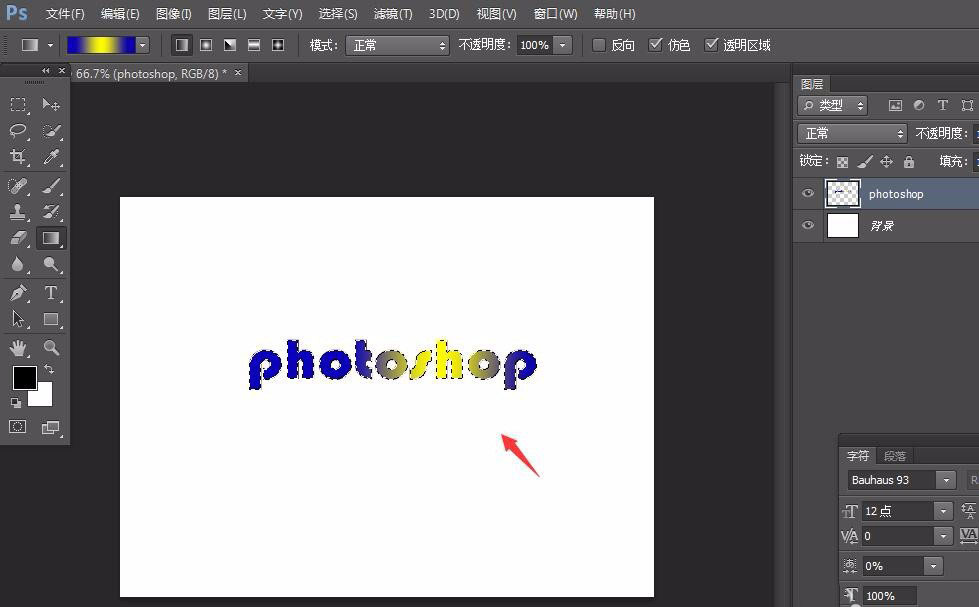Screen dimensions: 979x607
Task: Click the 图层 panel tab
Action: coord(812,84)
